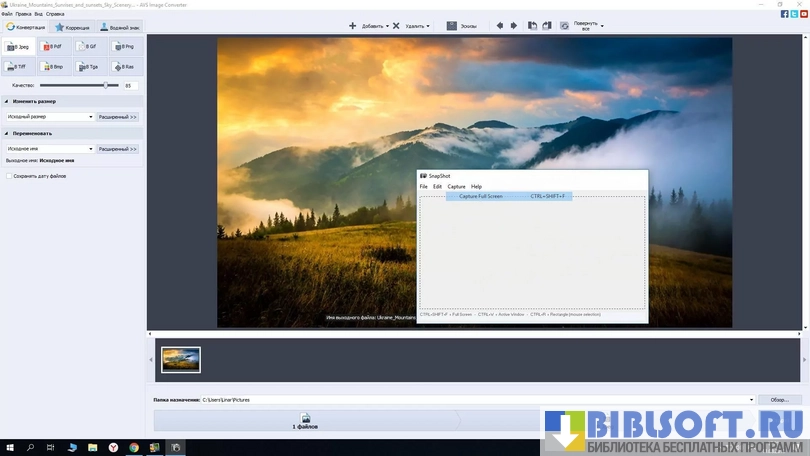
Task: Go to the next image with the right arrow
Action: [x=514, y=26]
